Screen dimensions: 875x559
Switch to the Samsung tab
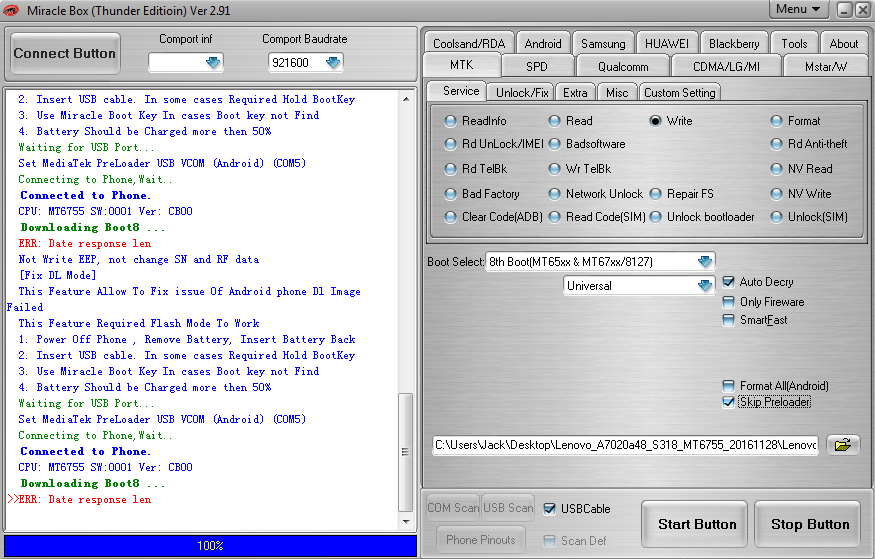click(603, 44)
